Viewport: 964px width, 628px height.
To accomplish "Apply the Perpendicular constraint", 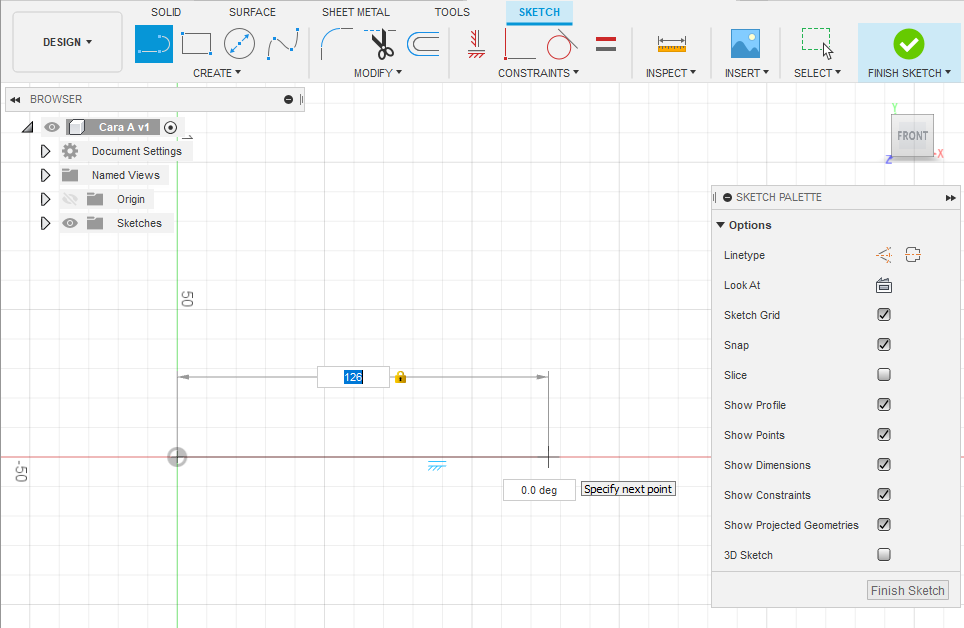I will [x=519, y=44].
